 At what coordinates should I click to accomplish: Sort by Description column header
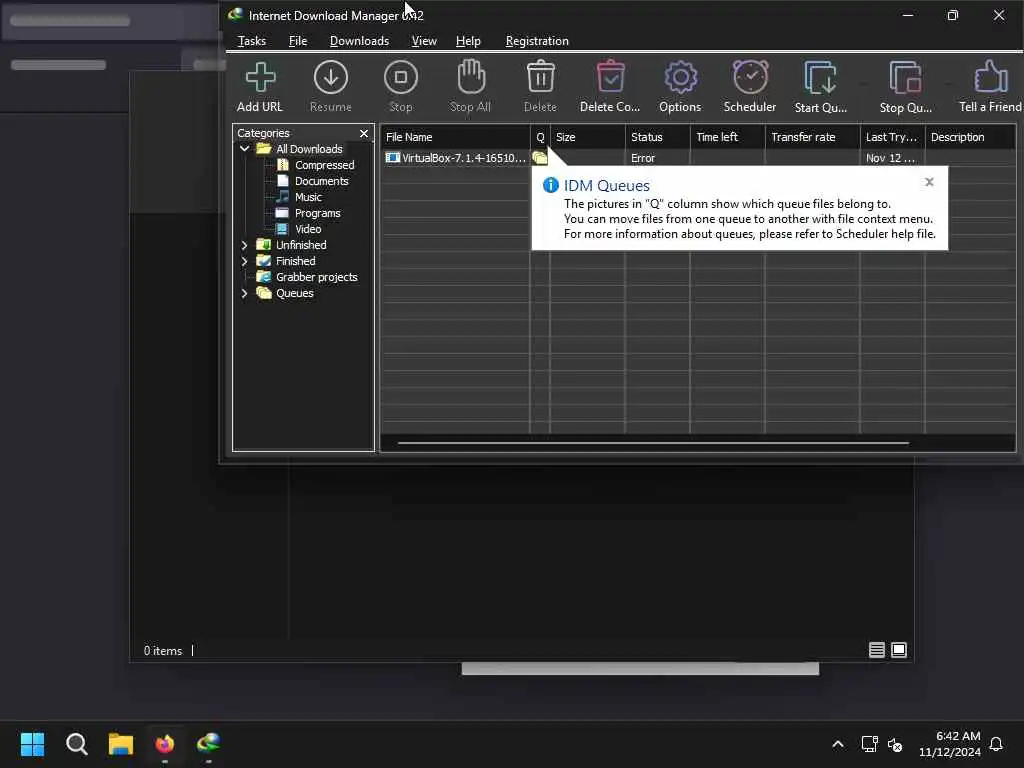coord(970,137)
